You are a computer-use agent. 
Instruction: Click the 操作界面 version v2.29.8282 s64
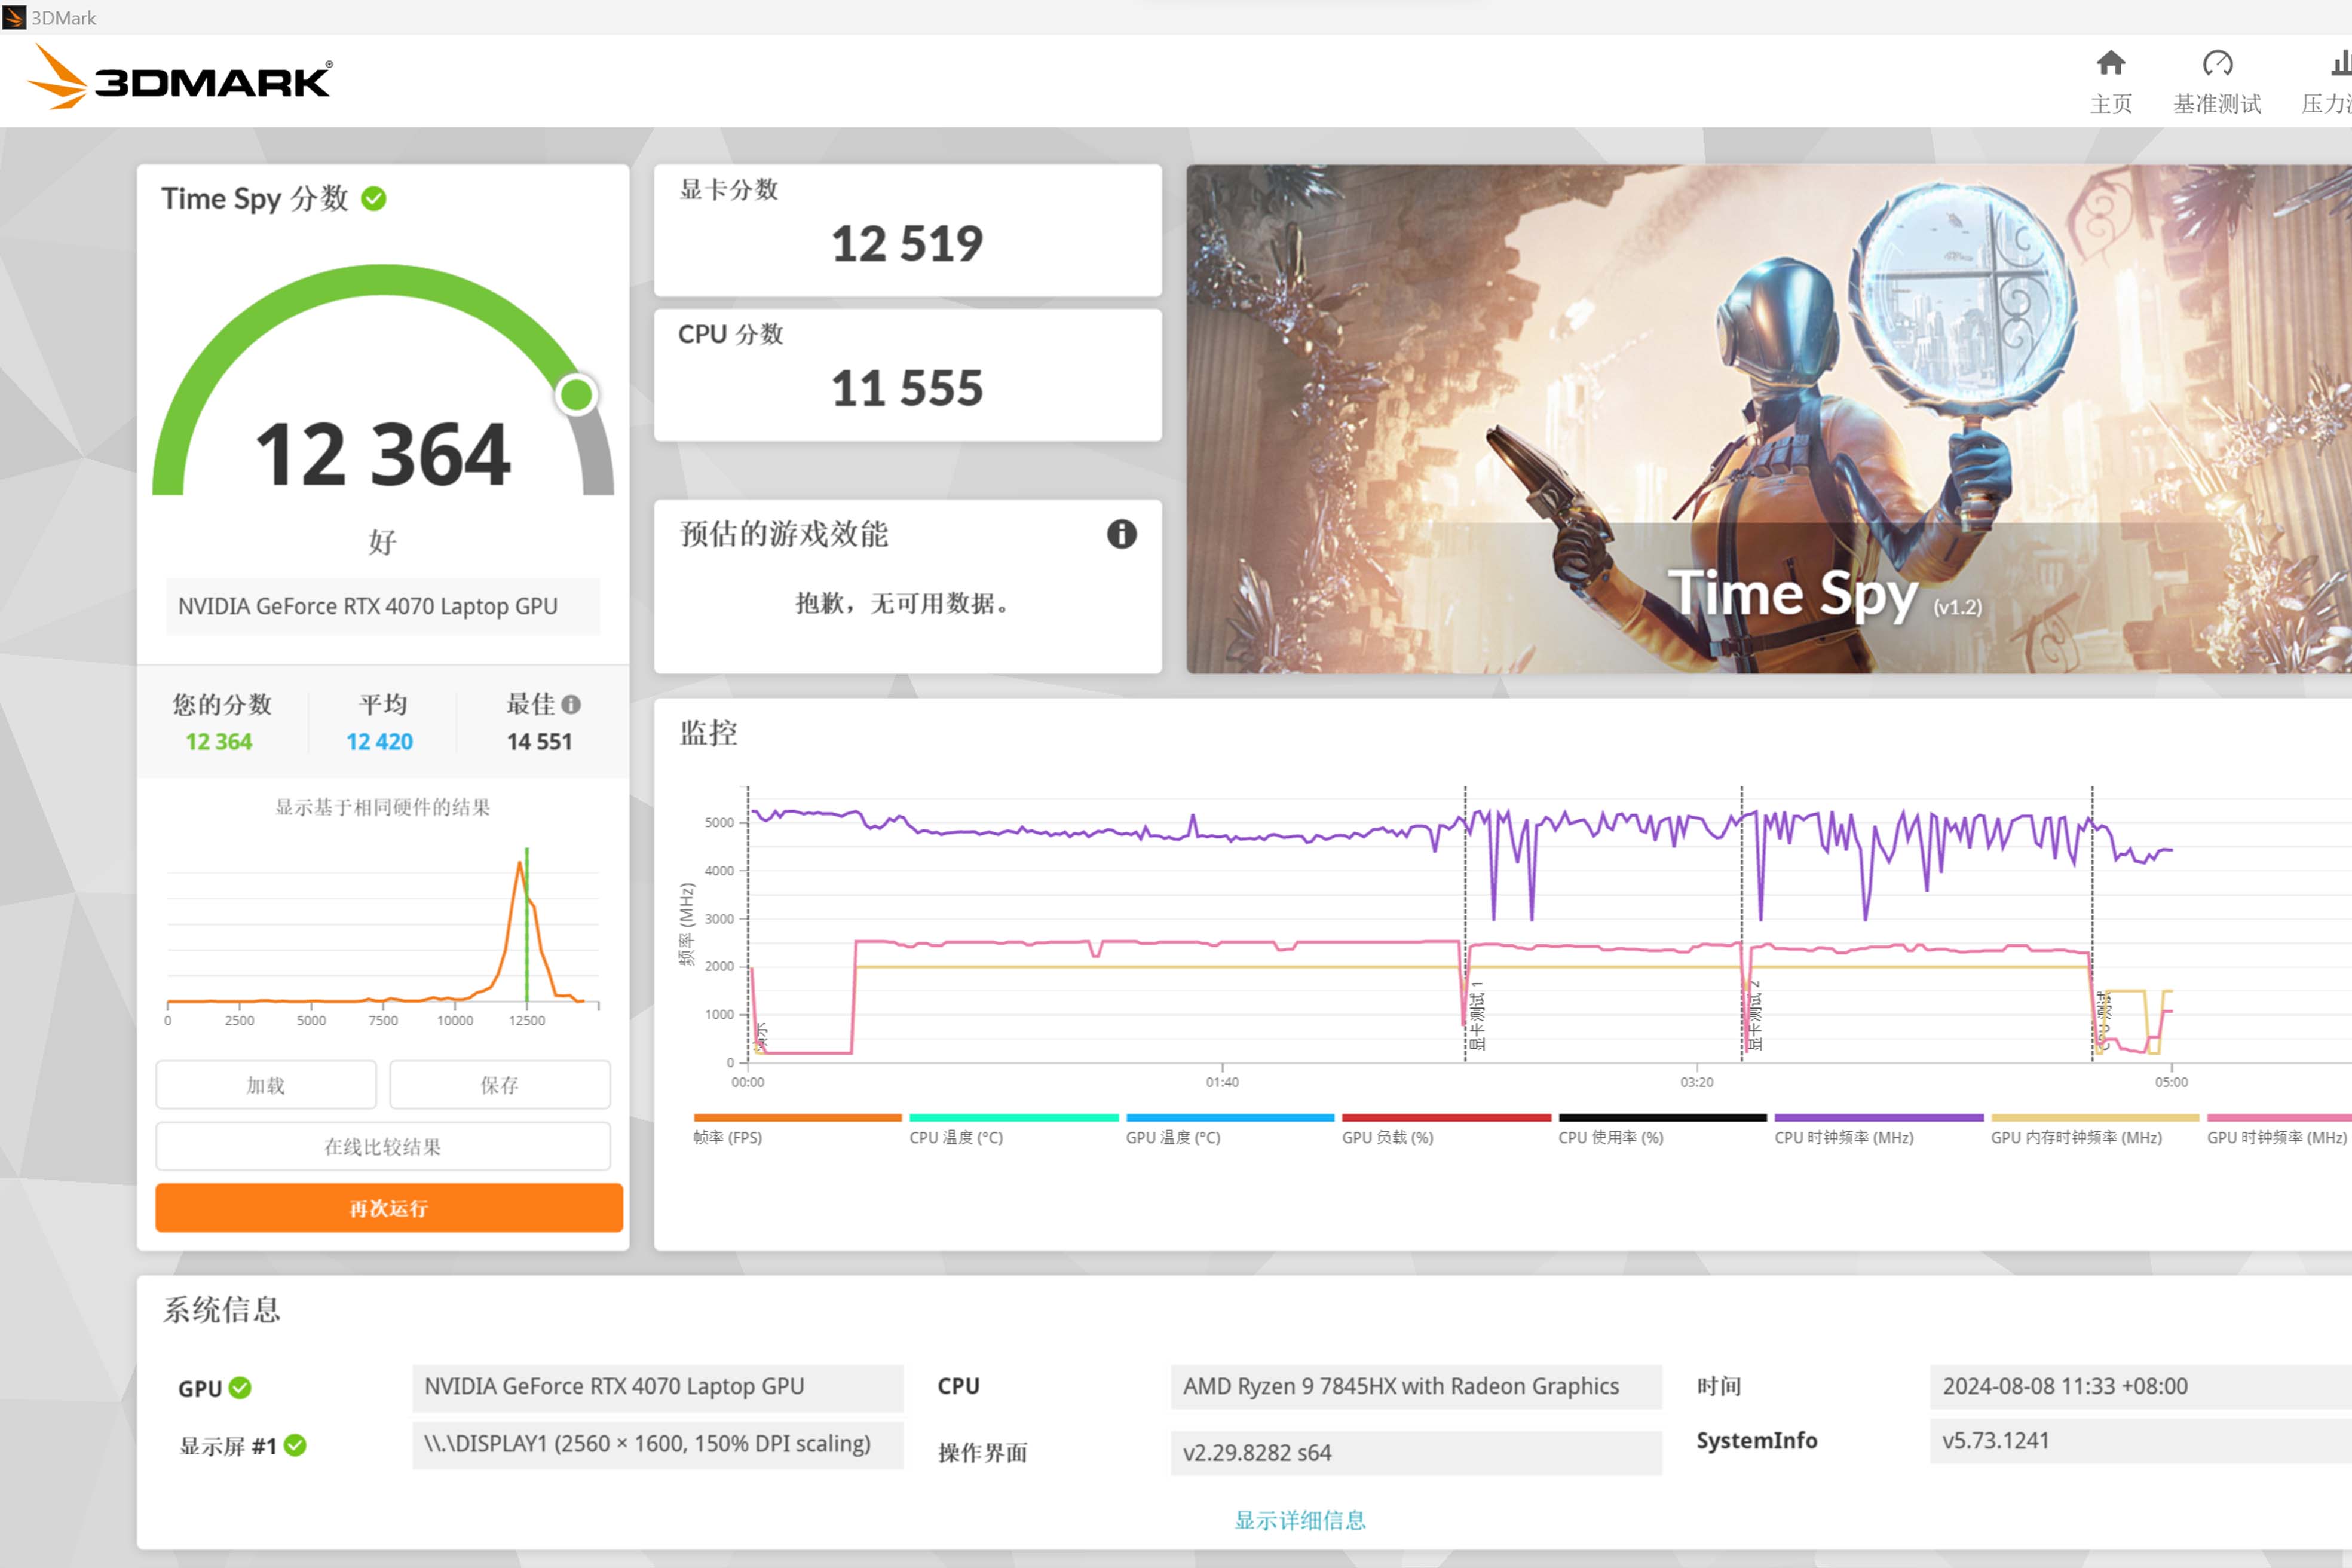click(x=1416, y=1452)
